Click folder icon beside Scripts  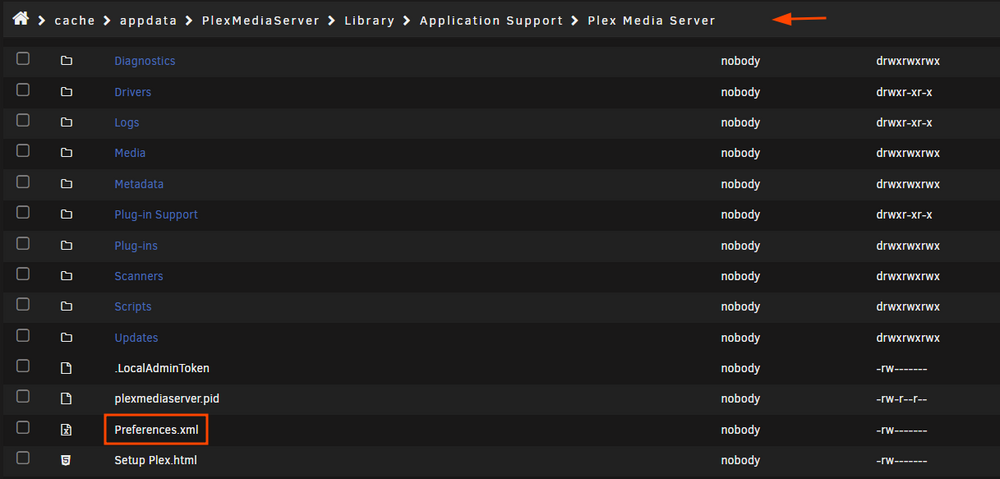point(66,307)
